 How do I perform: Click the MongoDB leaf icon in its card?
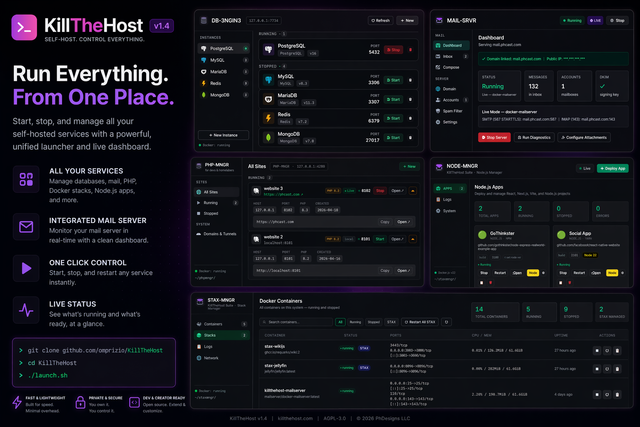[x=269, y=137]
